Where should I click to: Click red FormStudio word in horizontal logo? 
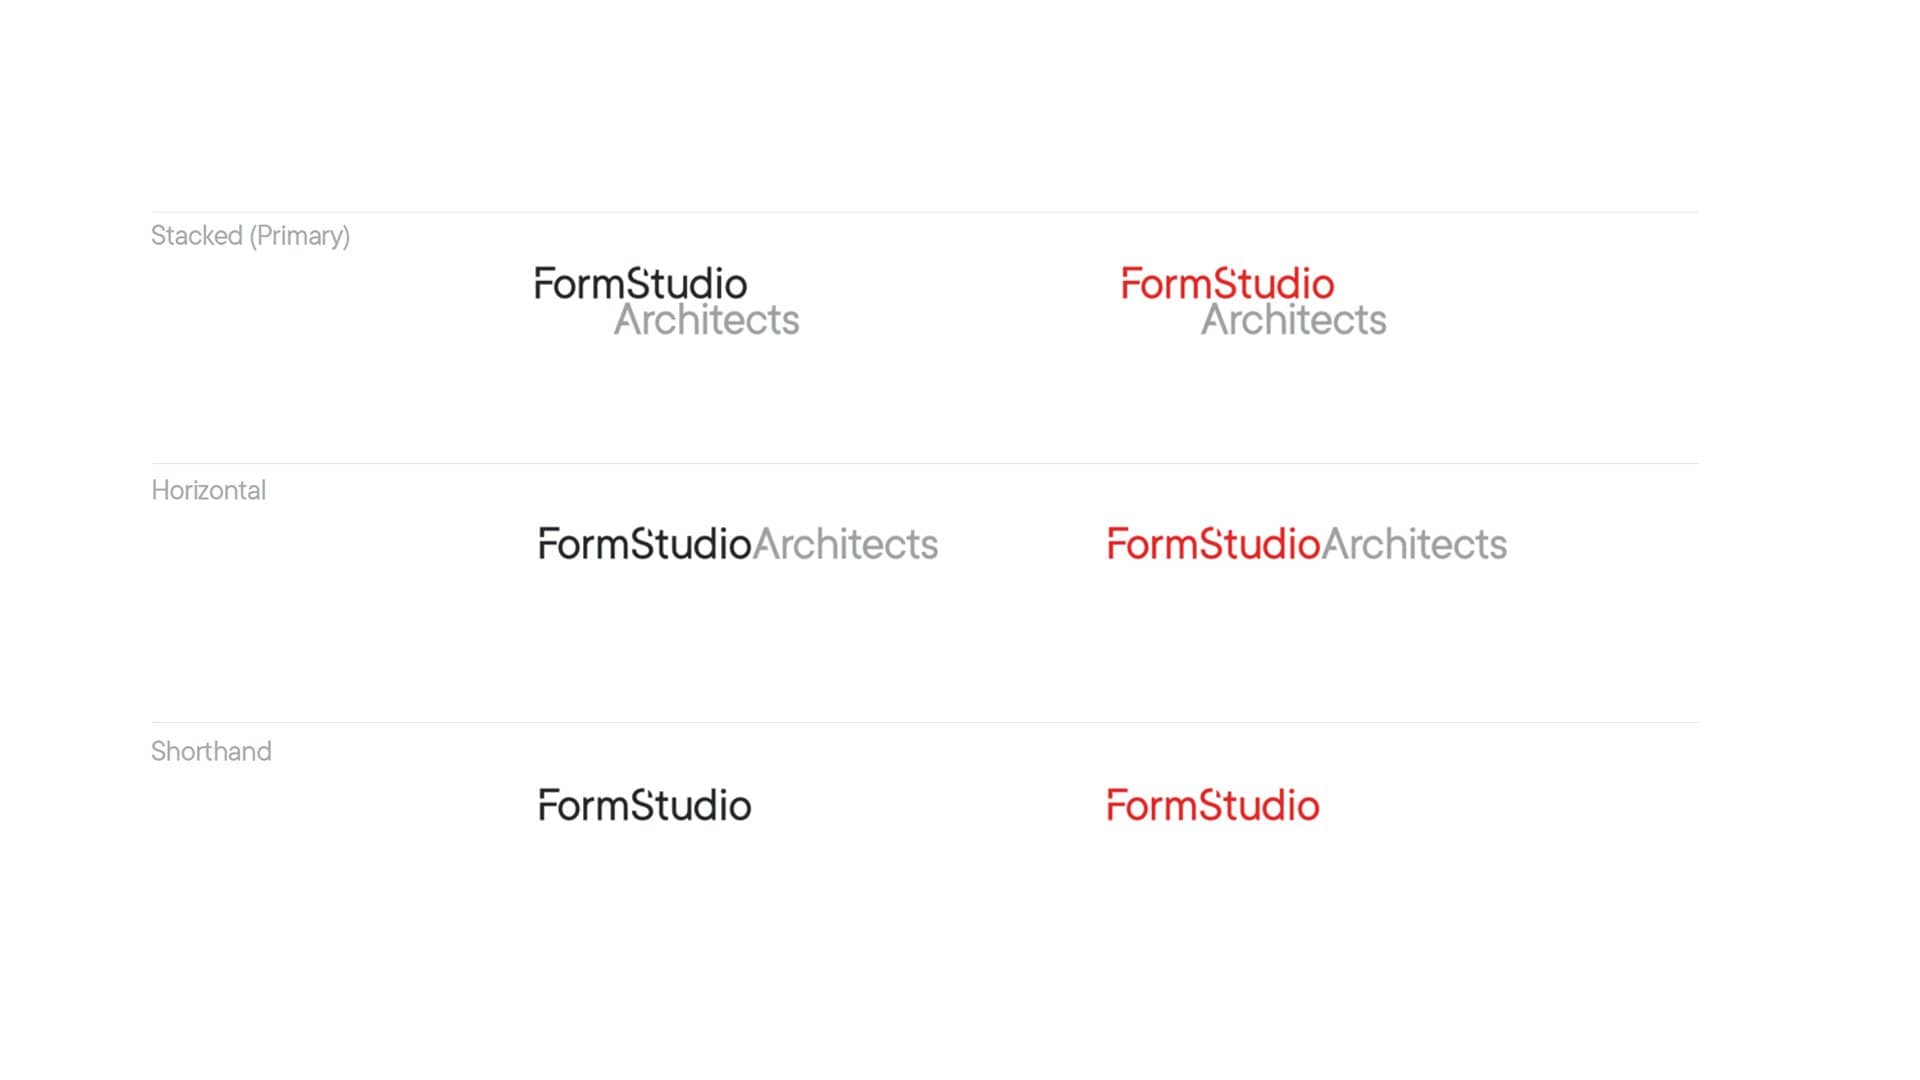tap(1214, 543)
